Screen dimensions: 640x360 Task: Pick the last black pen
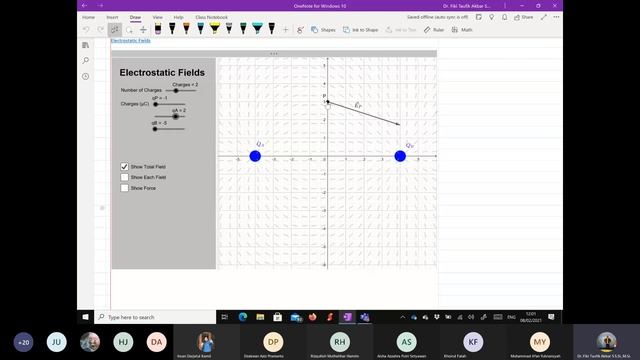tap(271, 29)
